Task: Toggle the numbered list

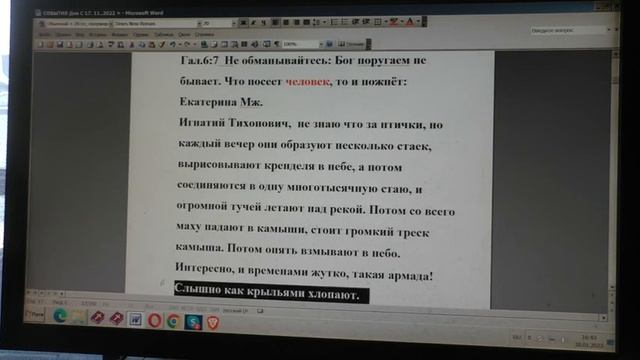Action: [x=334, y=22]
